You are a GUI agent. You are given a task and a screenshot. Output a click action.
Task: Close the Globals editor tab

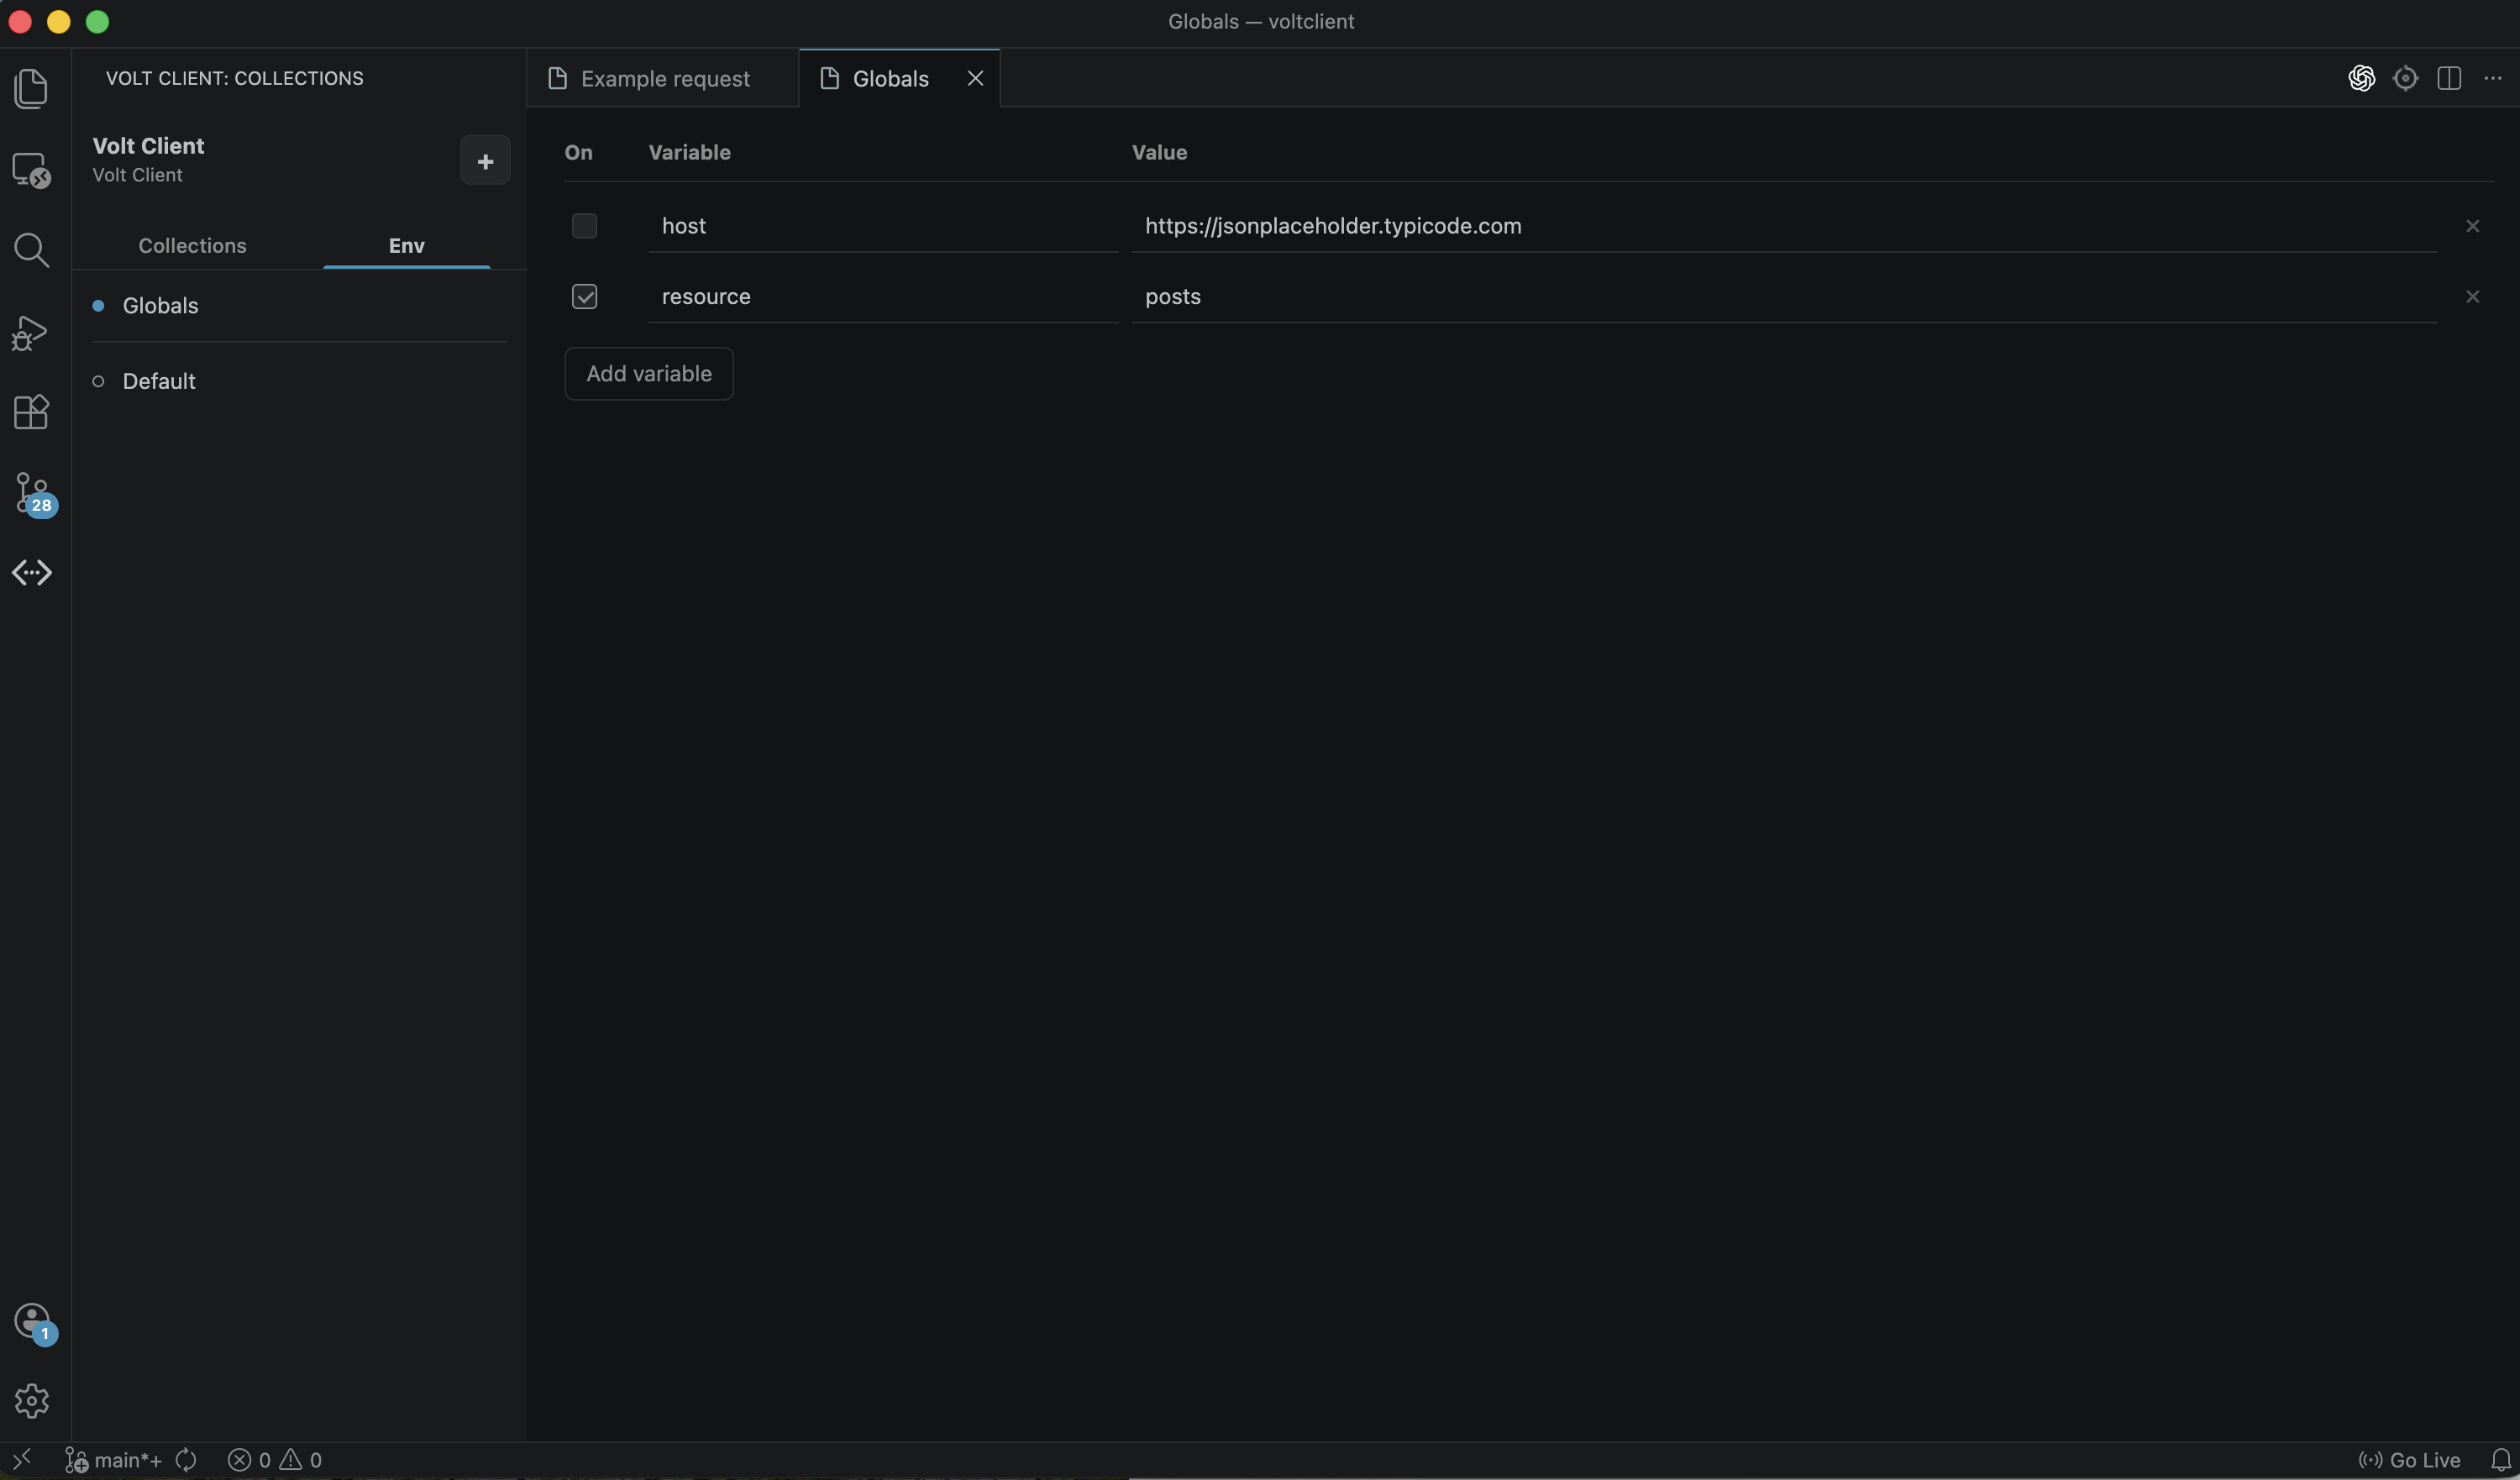point(976,78)
